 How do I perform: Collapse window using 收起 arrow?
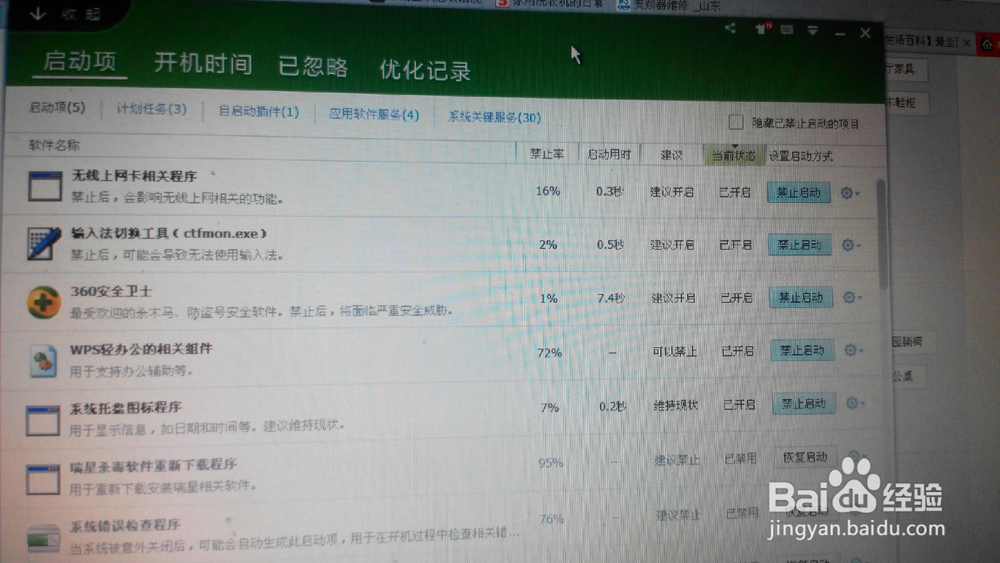pyautogui.click(x=38, y=13)
